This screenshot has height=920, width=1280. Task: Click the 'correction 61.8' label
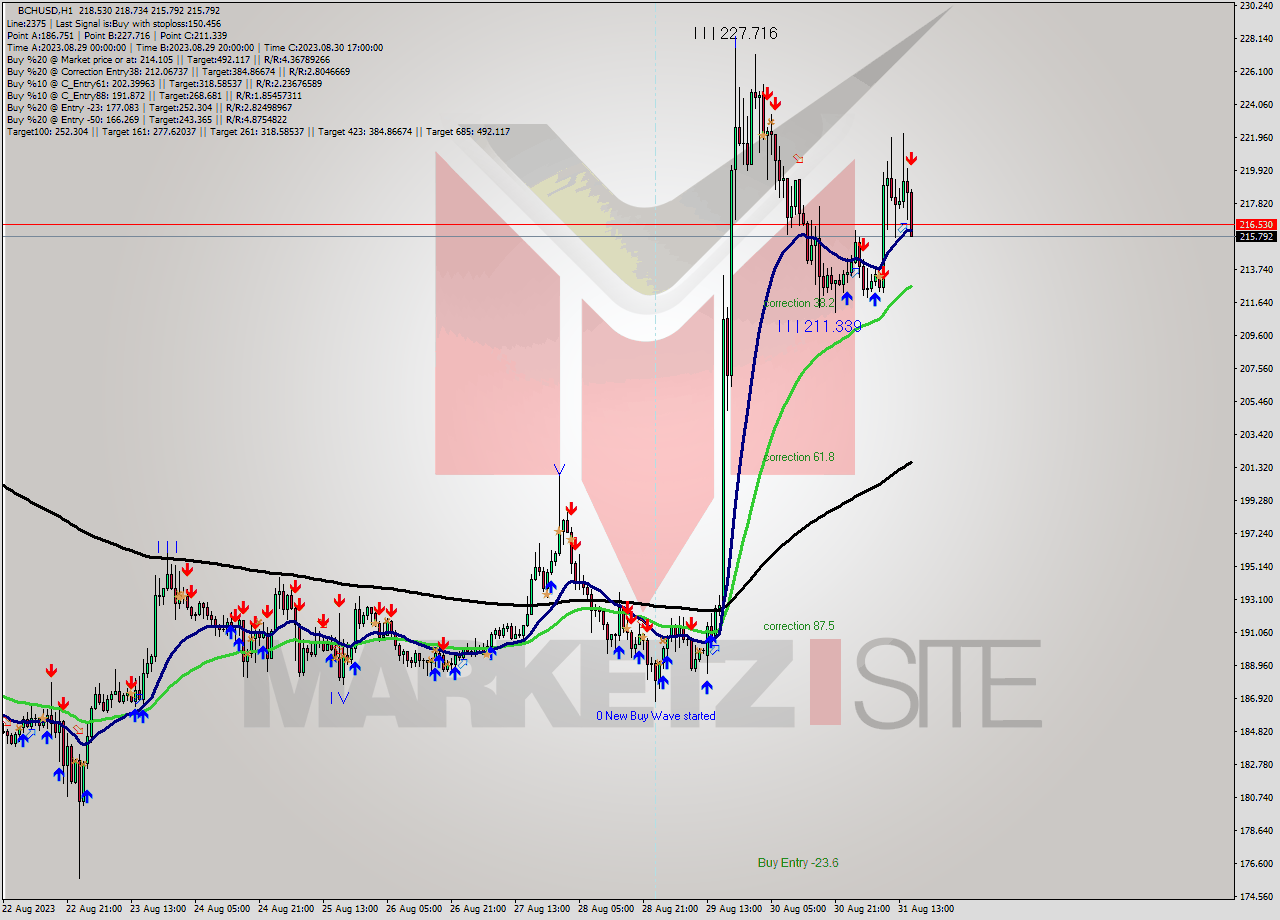tap(799, 457)
